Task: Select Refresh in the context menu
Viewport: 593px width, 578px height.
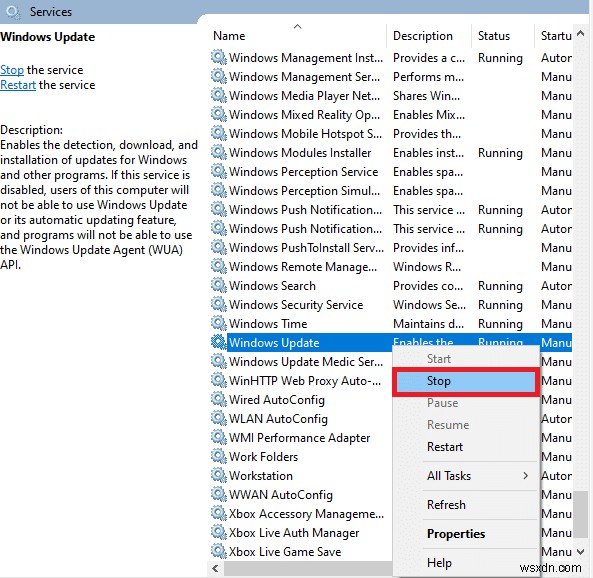Action: (465, 505)
